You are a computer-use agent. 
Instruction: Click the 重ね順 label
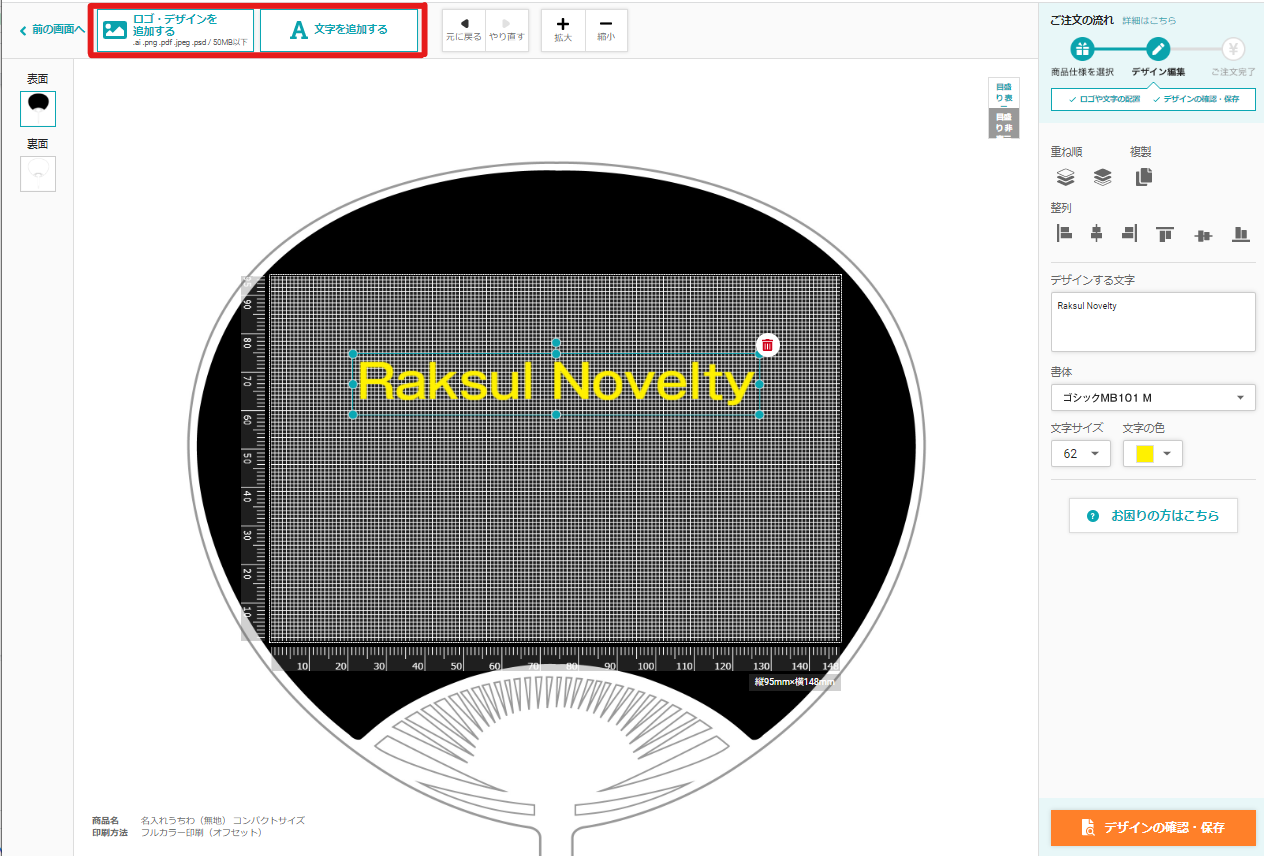[x=1067, y=152]
